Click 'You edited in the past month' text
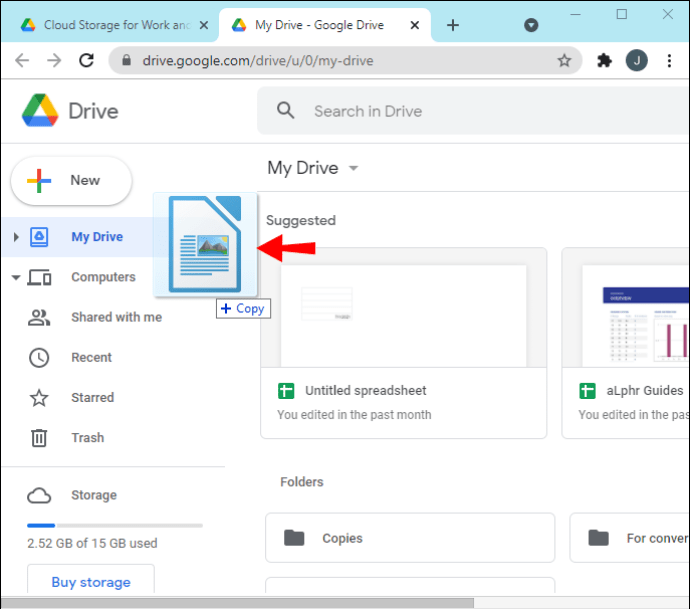 coord(354,415)
